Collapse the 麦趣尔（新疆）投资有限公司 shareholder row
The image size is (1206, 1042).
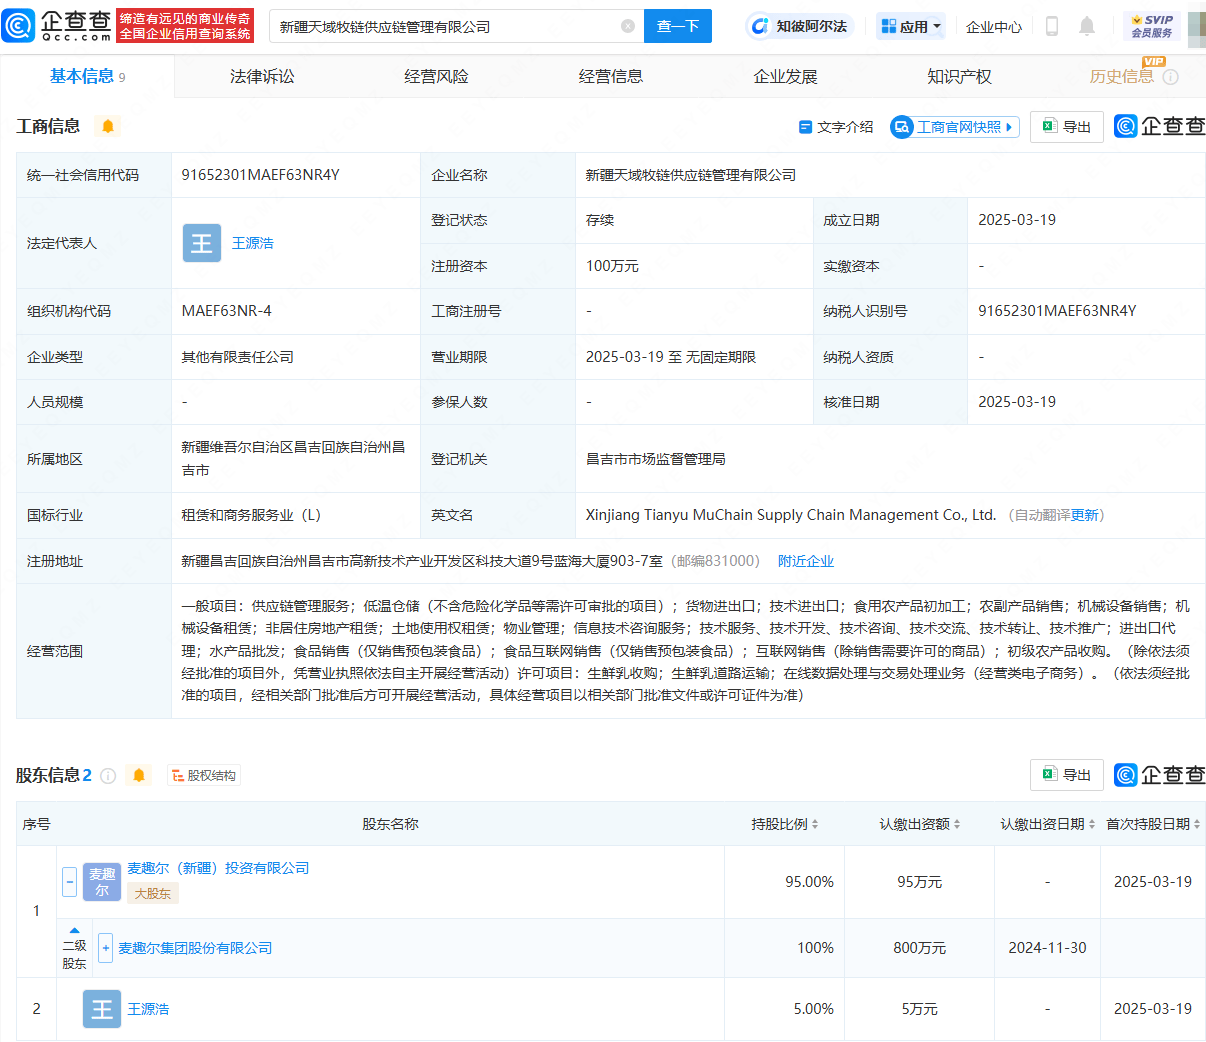pyautogui.click(x=70, y=881)
